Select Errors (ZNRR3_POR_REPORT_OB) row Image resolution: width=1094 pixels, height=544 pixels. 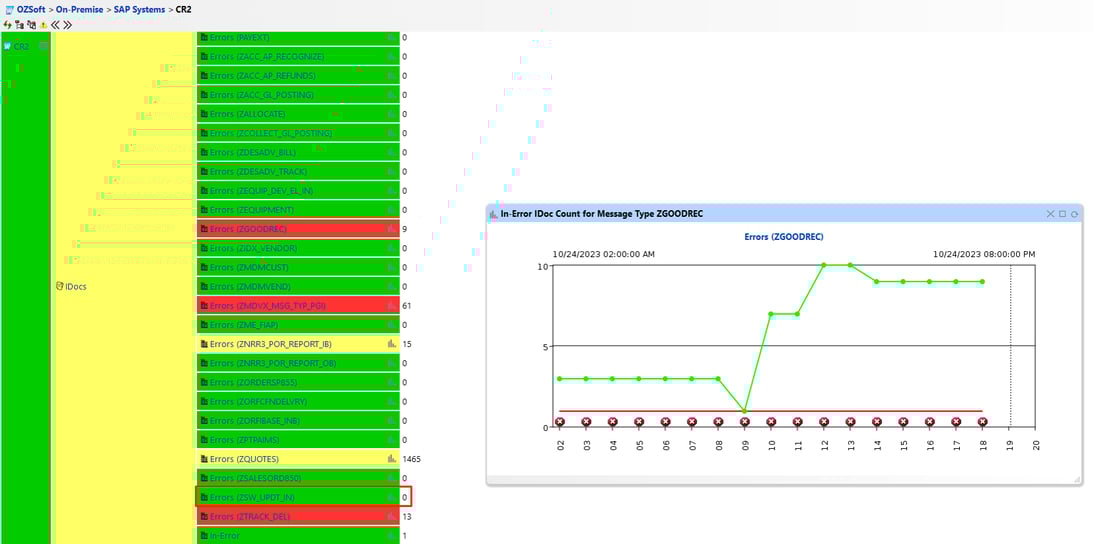(298, 363)
